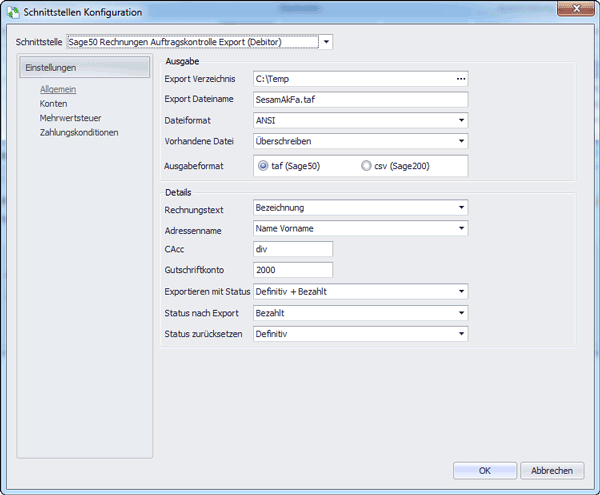Open Vorhandene Datei Überschreiben dropdown

pyautogui.click(x=461, y=141)
